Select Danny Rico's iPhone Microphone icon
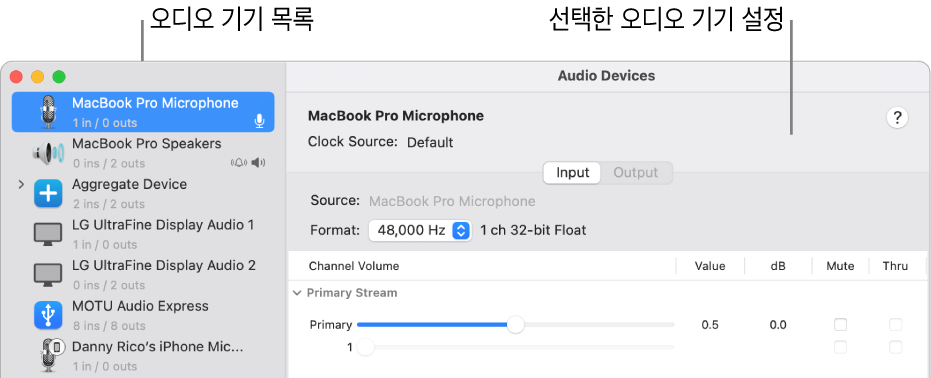The image size is (931, 378). [50, 355]
